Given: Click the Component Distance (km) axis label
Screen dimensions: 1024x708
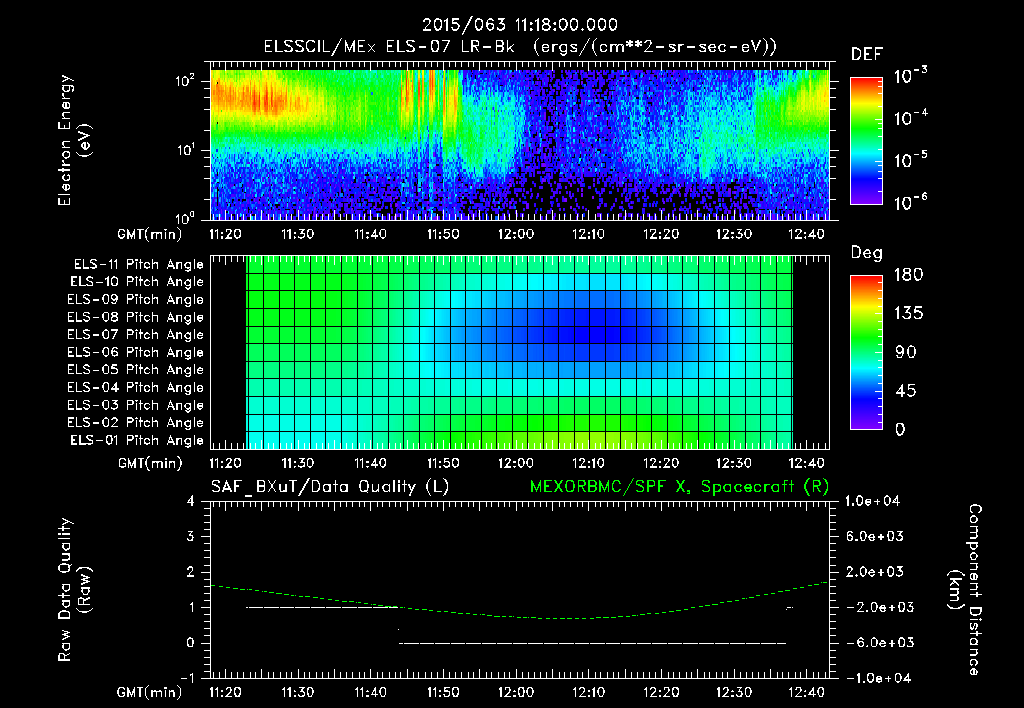Looking at the screenshot, I should click(x=965, y=590).
